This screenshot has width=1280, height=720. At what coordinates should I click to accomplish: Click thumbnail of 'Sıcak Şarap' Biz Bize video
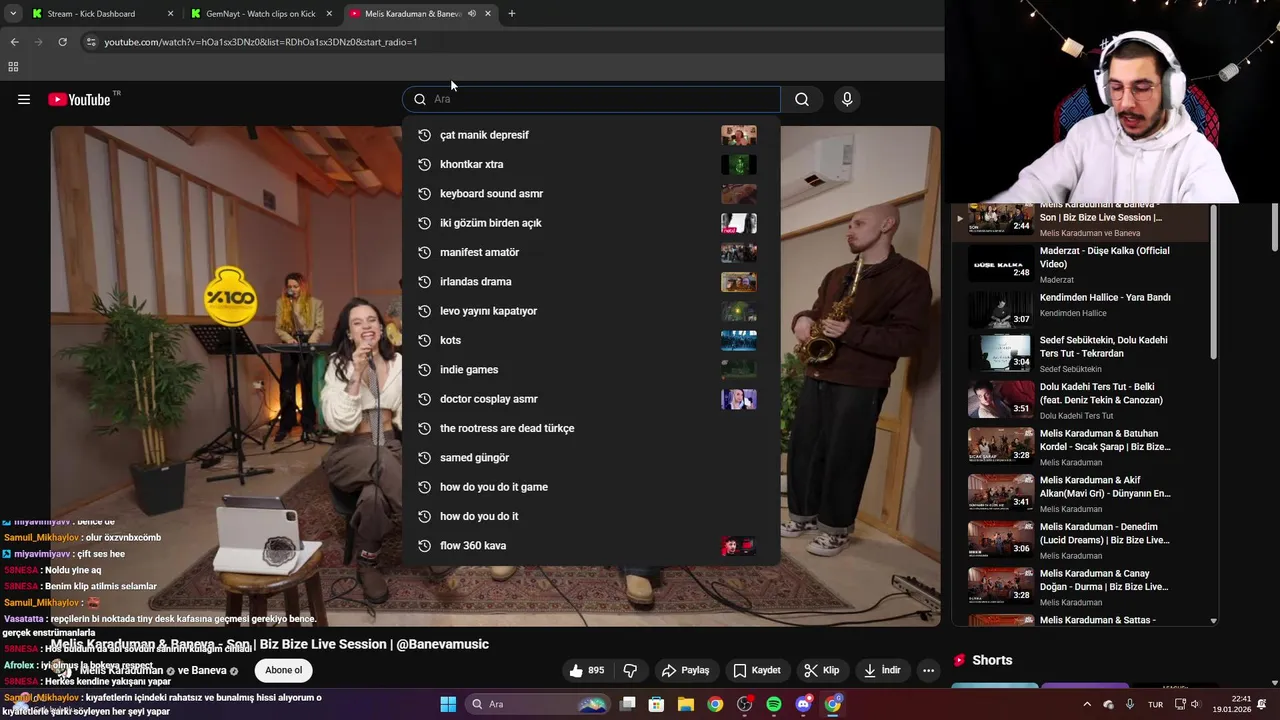(1001, 446)
